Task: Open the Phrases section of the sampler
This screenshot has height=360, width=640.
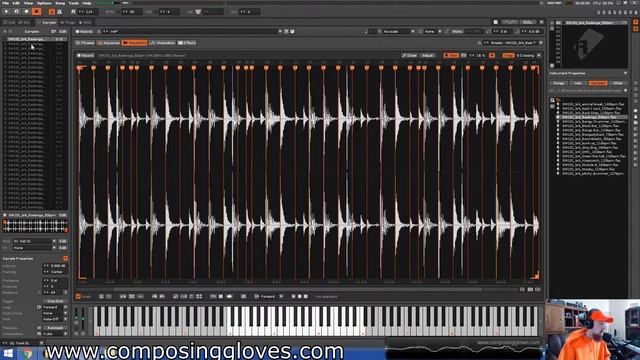Action: [x=85, y=43]
